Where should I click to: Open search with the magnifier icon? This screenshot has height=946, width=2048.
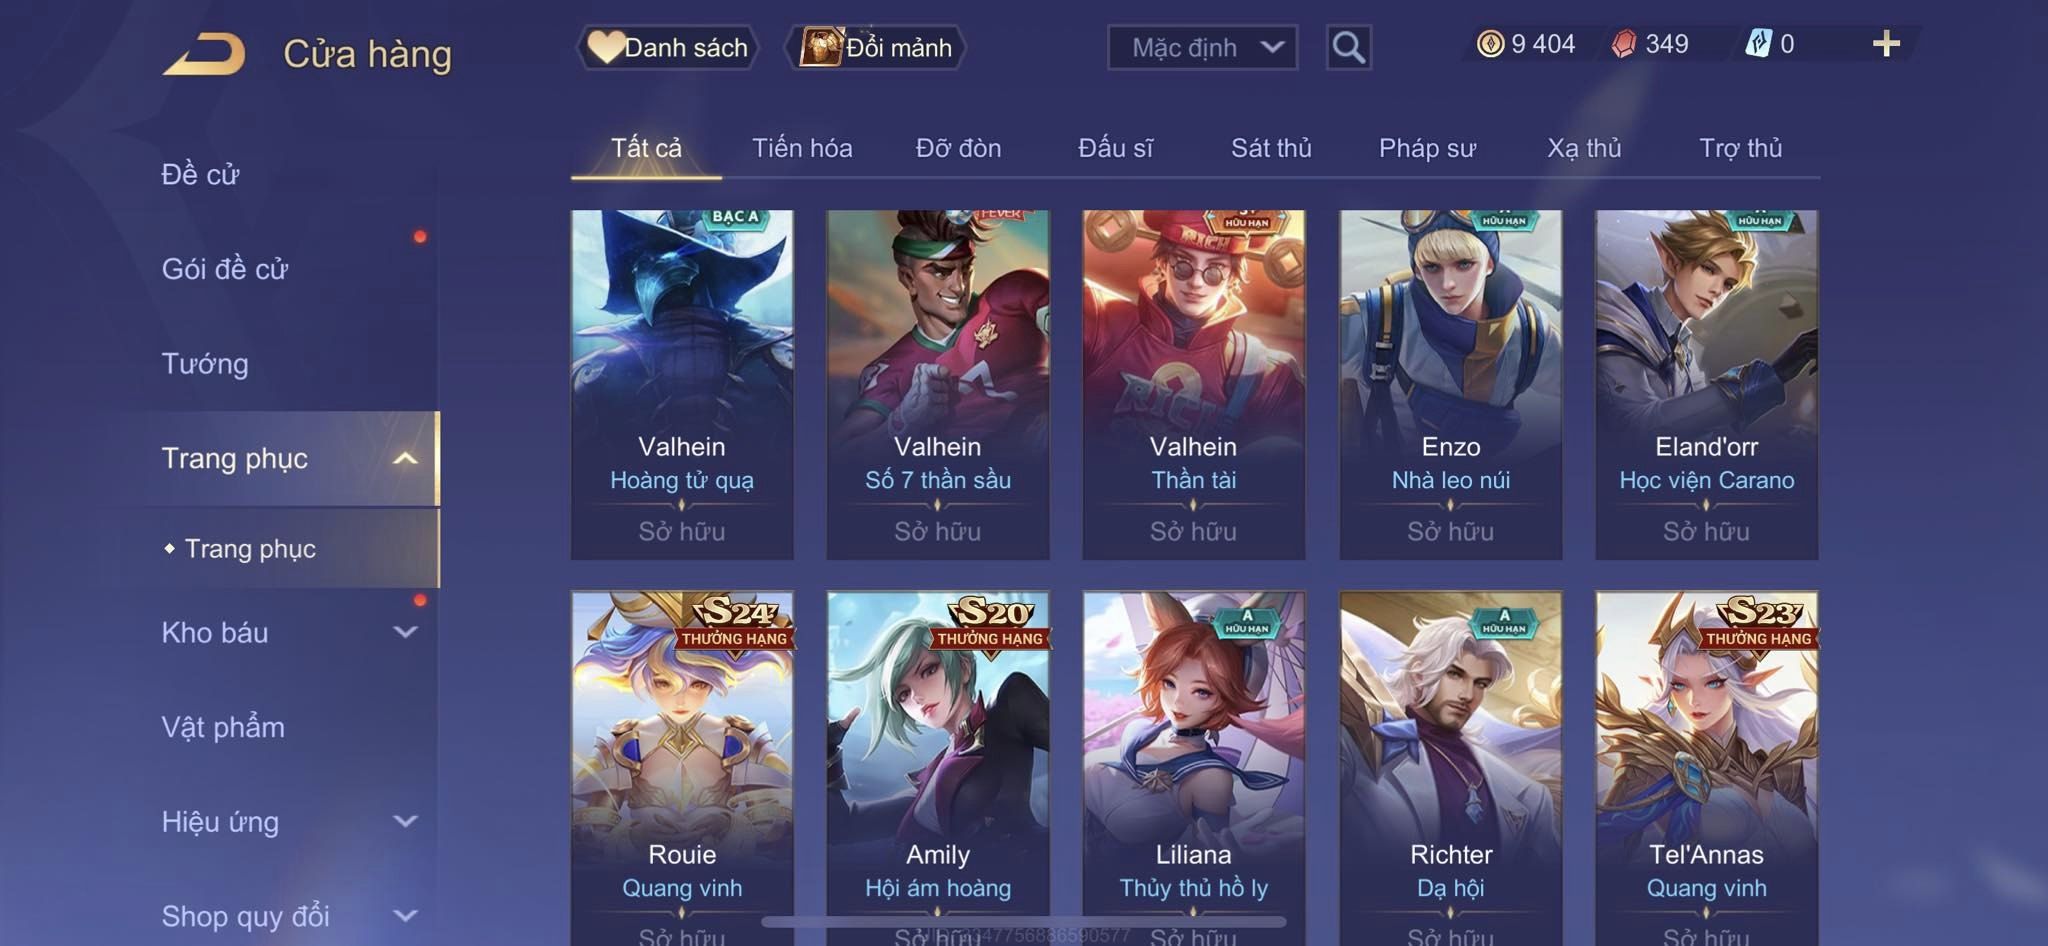(1348, 47)
